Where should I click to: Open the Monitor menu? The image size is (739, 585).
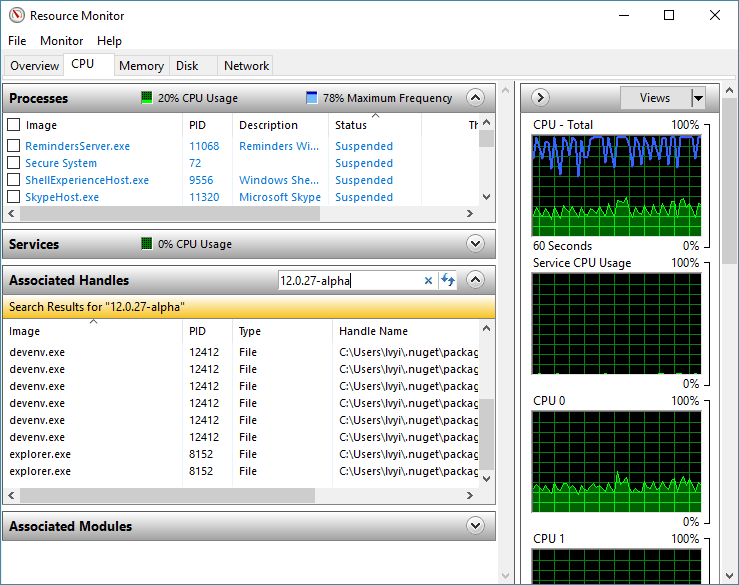pyautogui.click(x=61, y=41)
